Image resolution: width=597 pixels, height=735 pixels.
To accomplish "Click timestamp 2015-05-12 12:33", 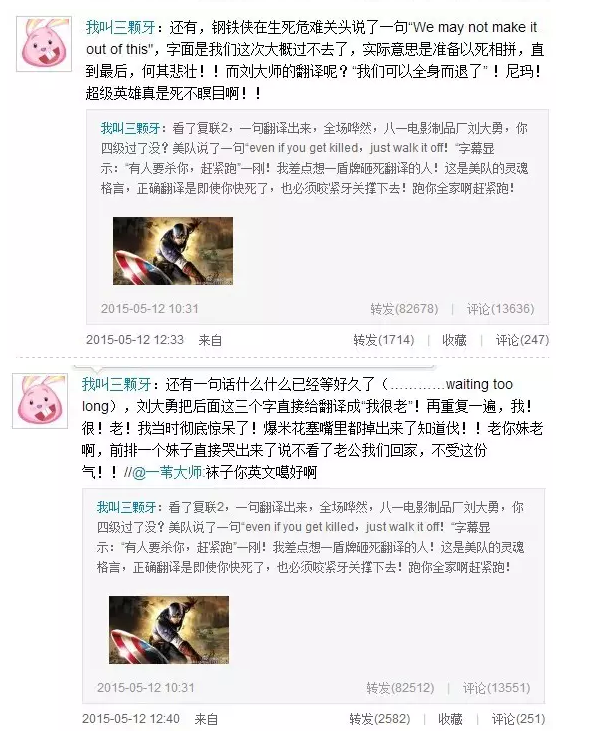I will [135, 340].
